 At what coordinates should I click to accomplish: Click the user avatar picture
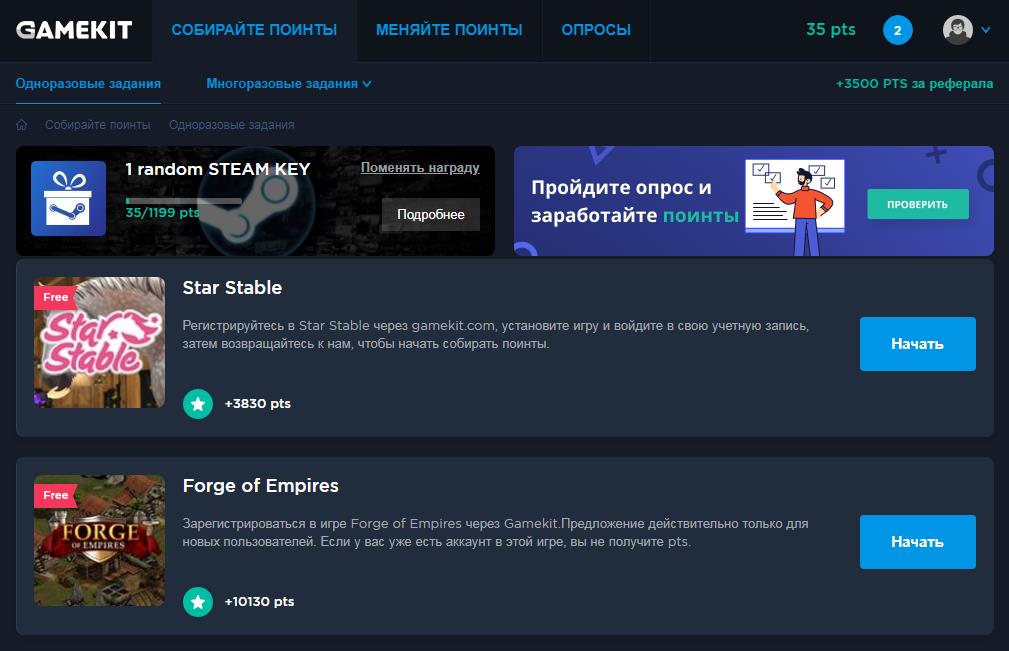click(x=958, y=30)
